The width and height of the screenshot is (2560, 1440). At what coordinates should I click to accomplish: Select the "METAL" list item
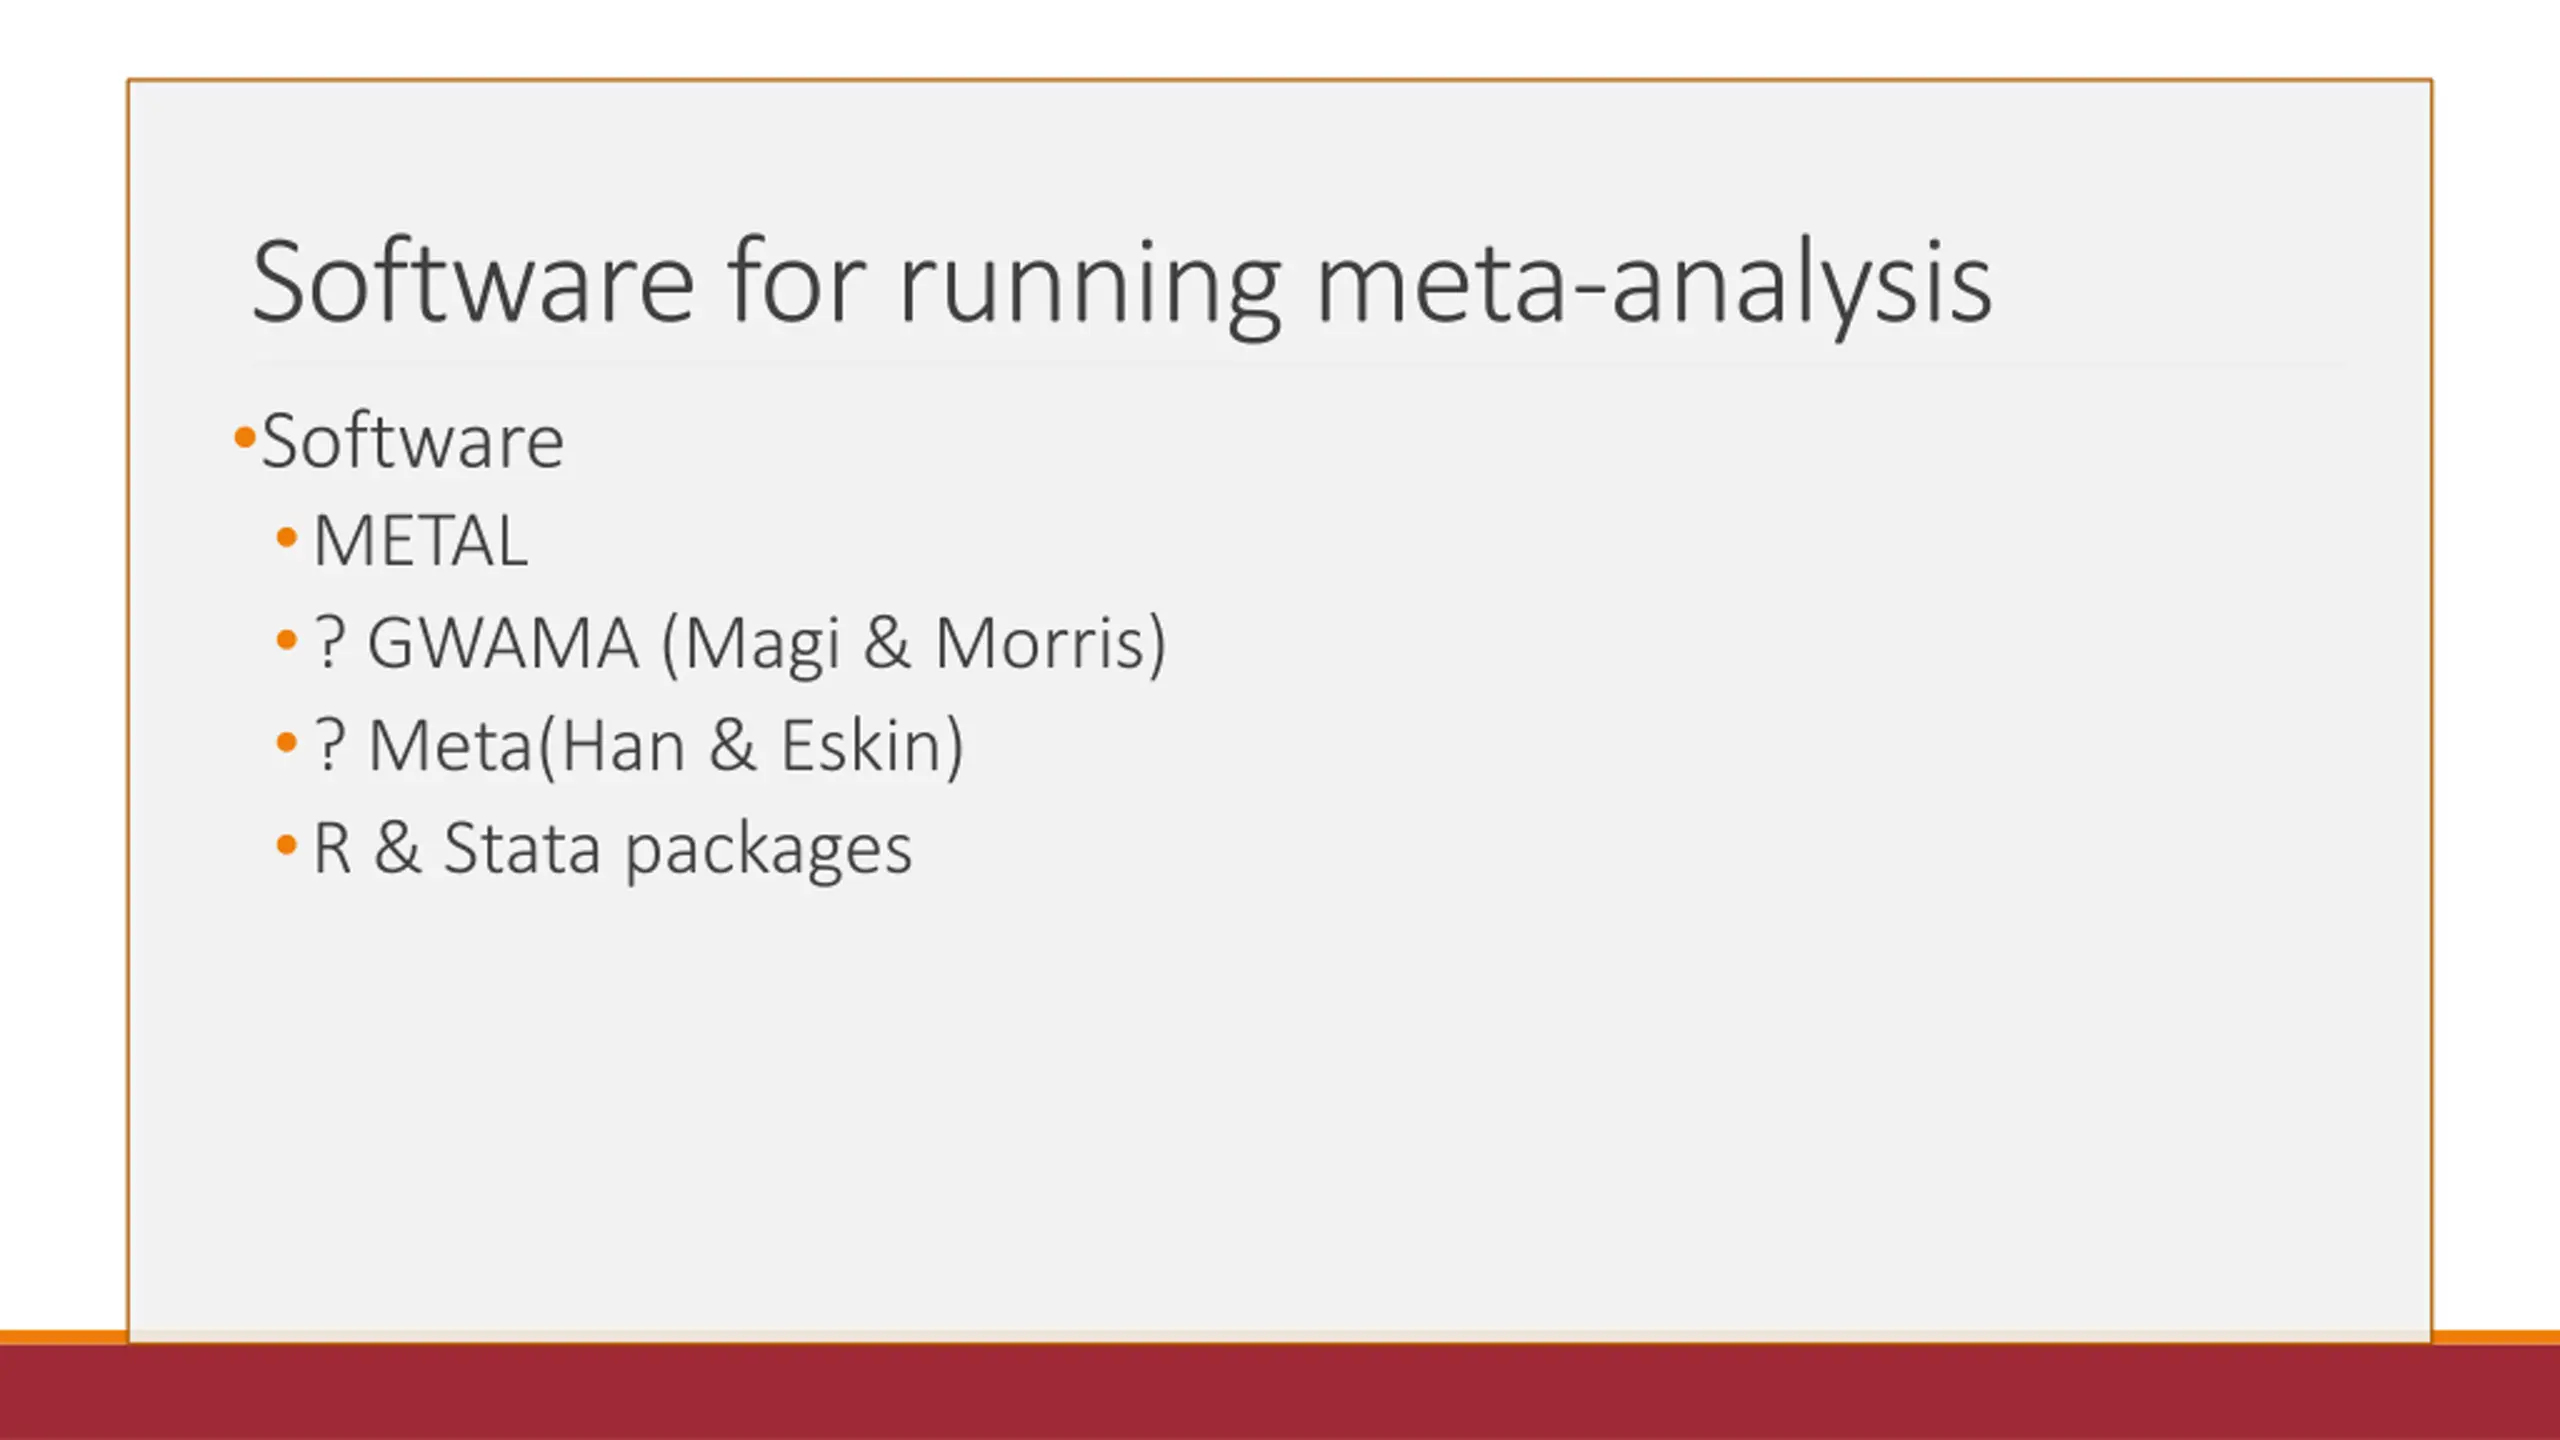point(420,541)
